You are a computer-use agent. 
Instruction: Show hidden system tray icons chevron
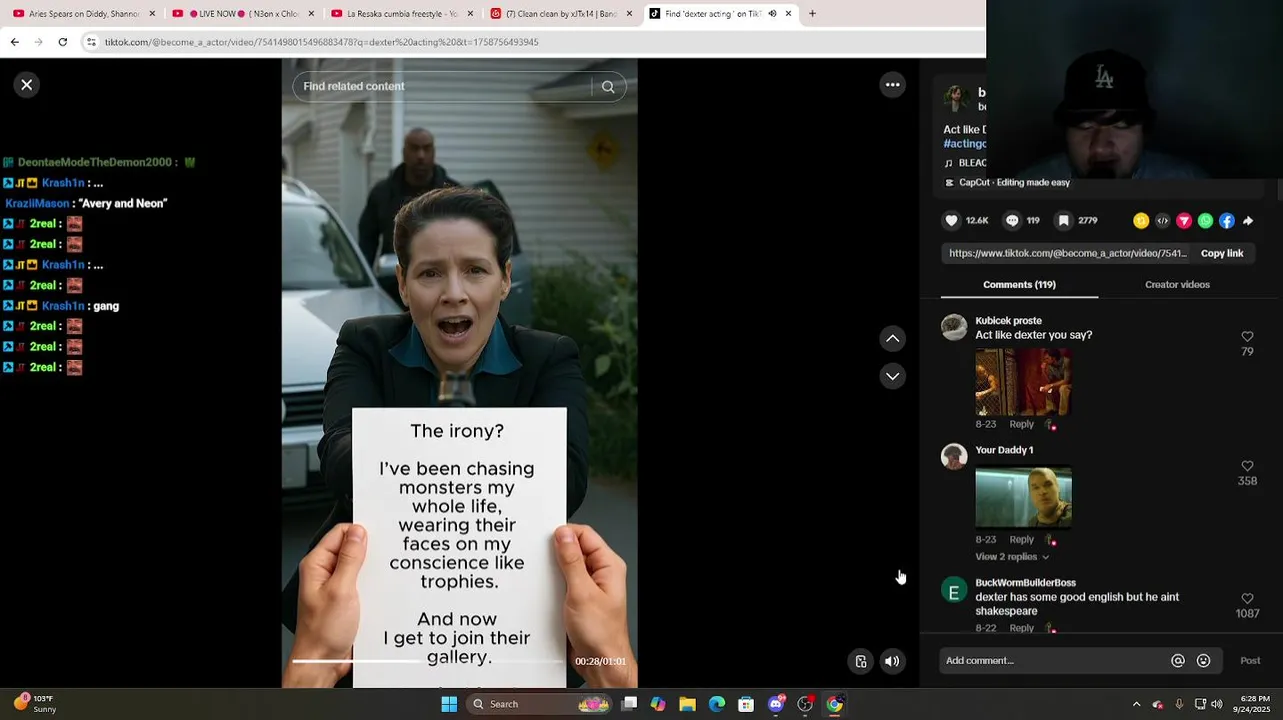(1136, 704)
